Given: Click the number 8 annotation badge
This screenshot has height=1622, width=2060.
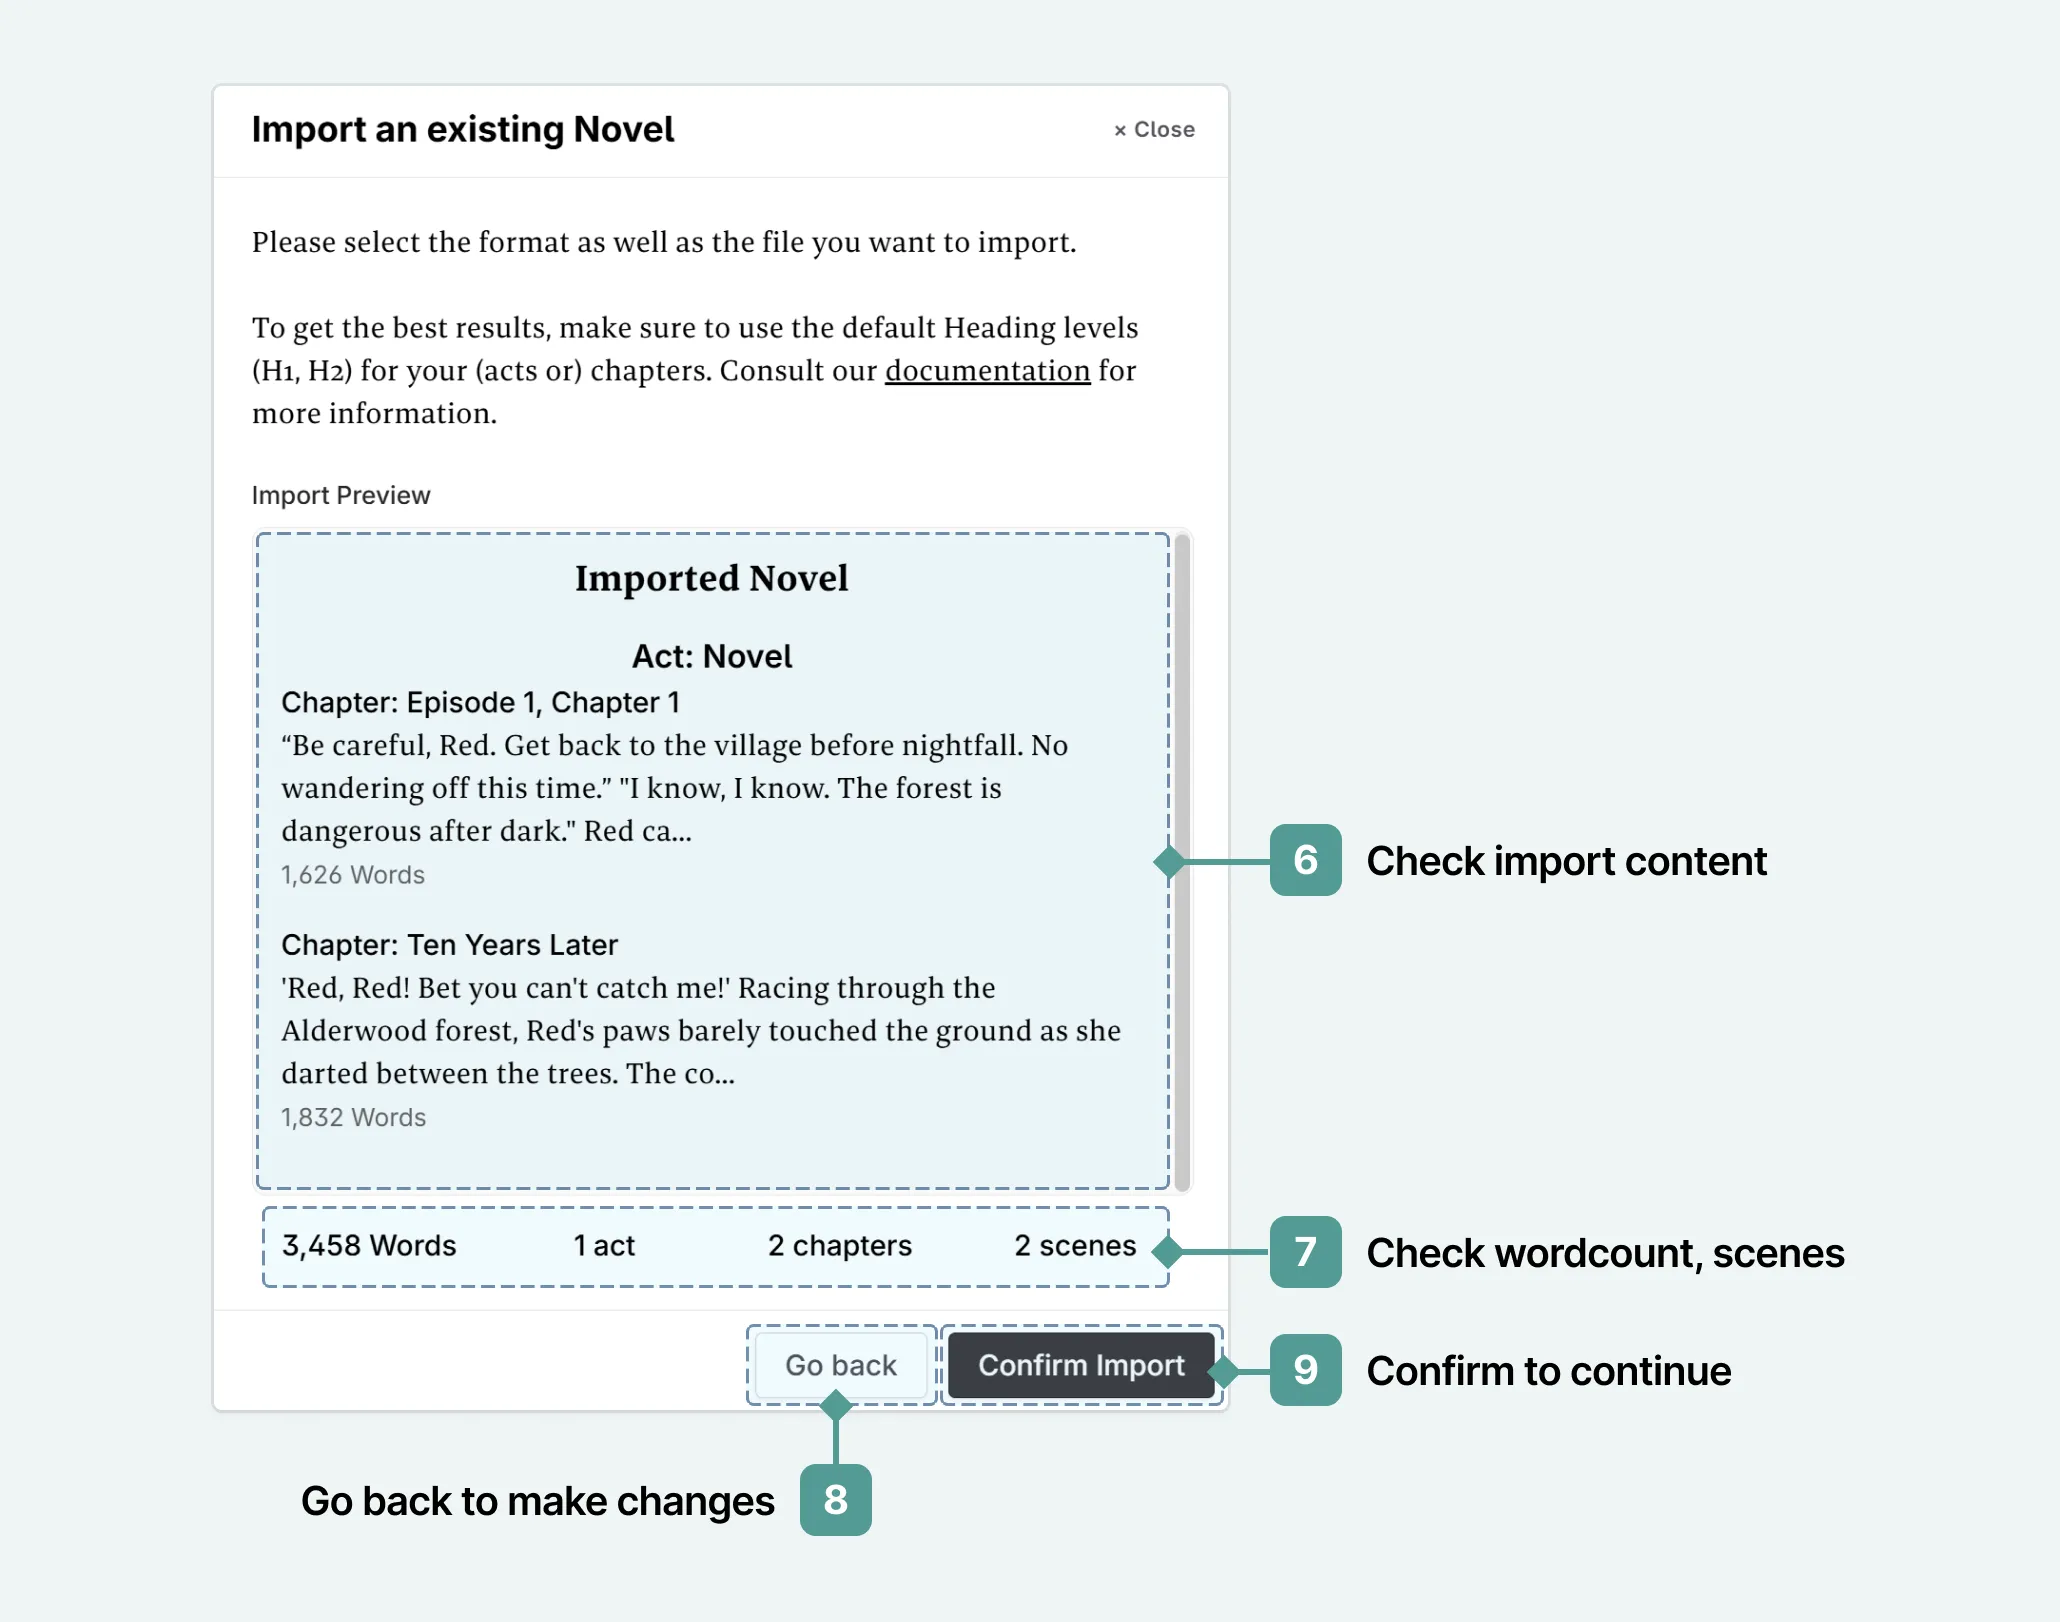Looking at the screenshot, I should (x=835, y=1499).
